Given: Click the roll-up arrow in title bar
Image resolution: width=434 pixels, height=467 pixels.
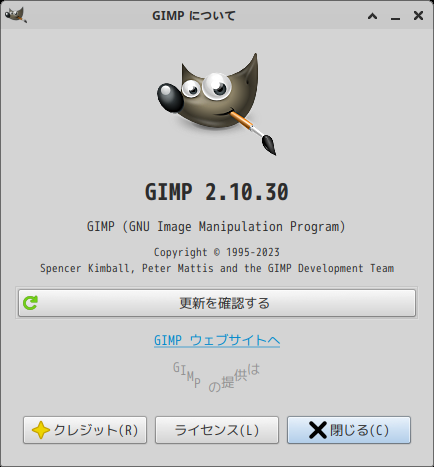Looking at the screenshot, I should pos(372,16).
